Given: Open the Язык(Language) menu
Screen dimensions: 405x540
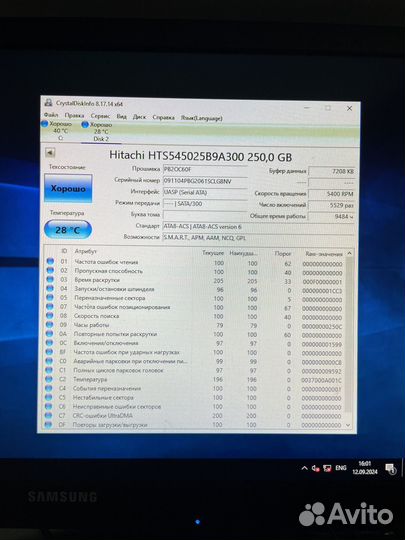Looking at the screenshot, I should 201,118.
